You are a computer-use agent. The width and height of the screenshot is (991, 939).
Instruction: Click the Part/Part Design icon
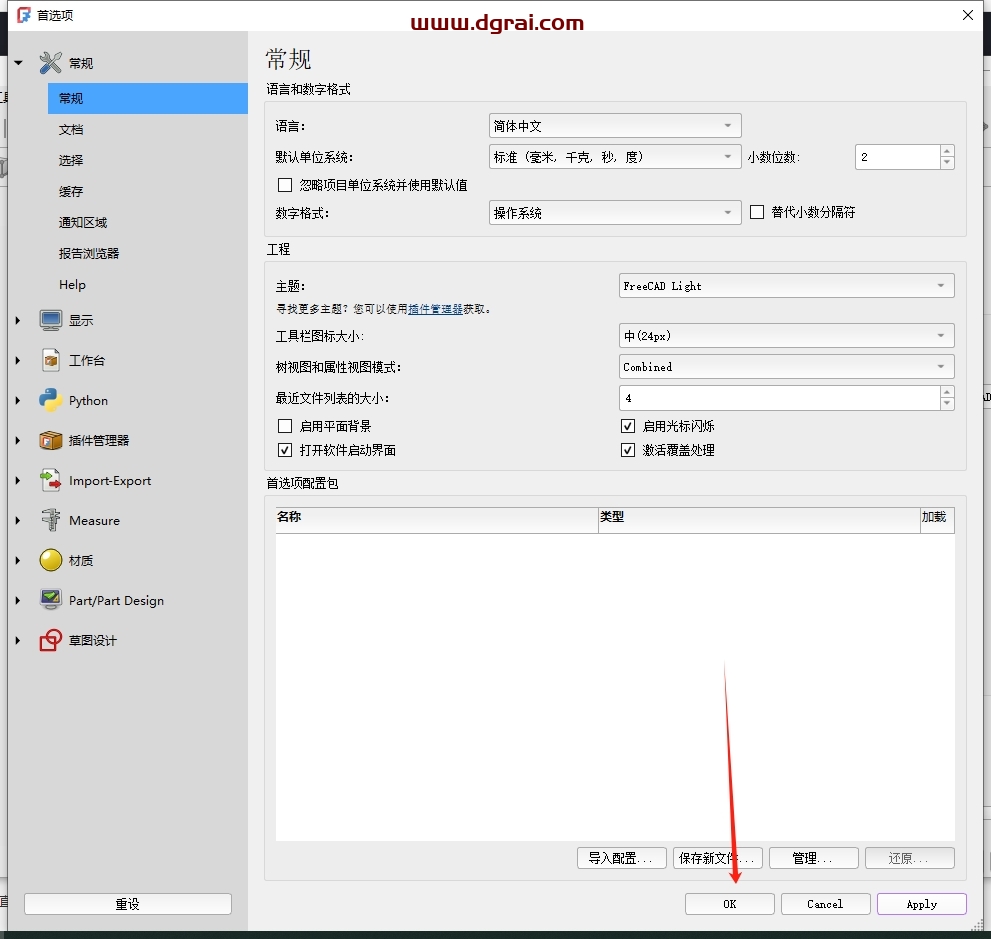point(51,600)
